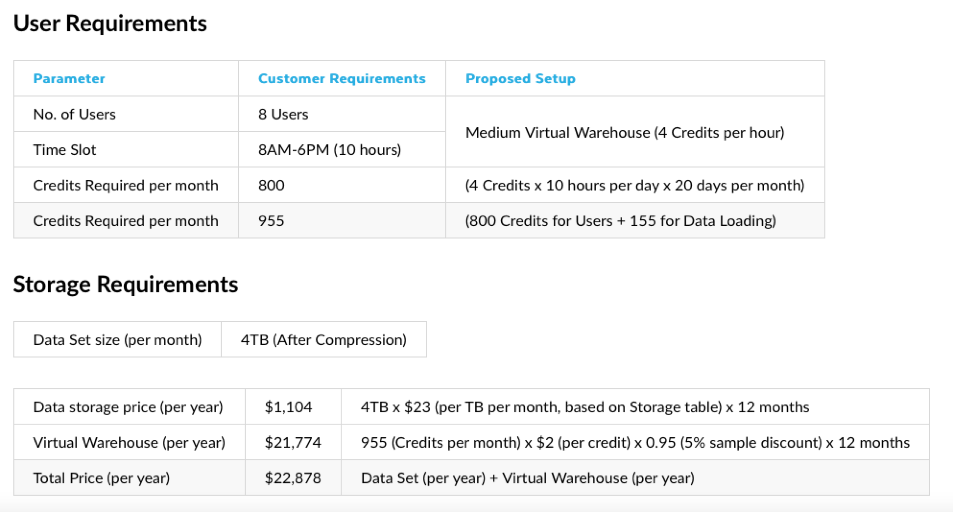Click the Storage Requirements heading
The image size is (953, 512).
click(126, 285)
